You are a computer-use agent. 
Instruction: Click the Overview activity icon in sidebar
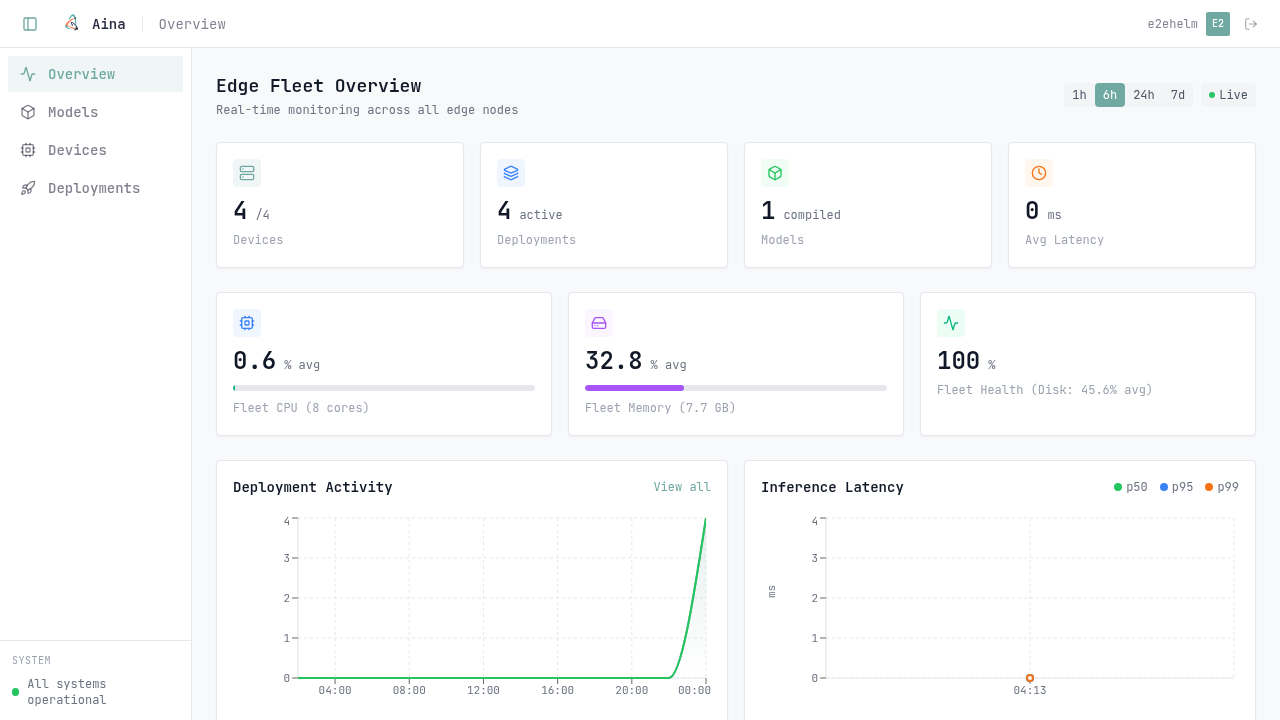28,74
